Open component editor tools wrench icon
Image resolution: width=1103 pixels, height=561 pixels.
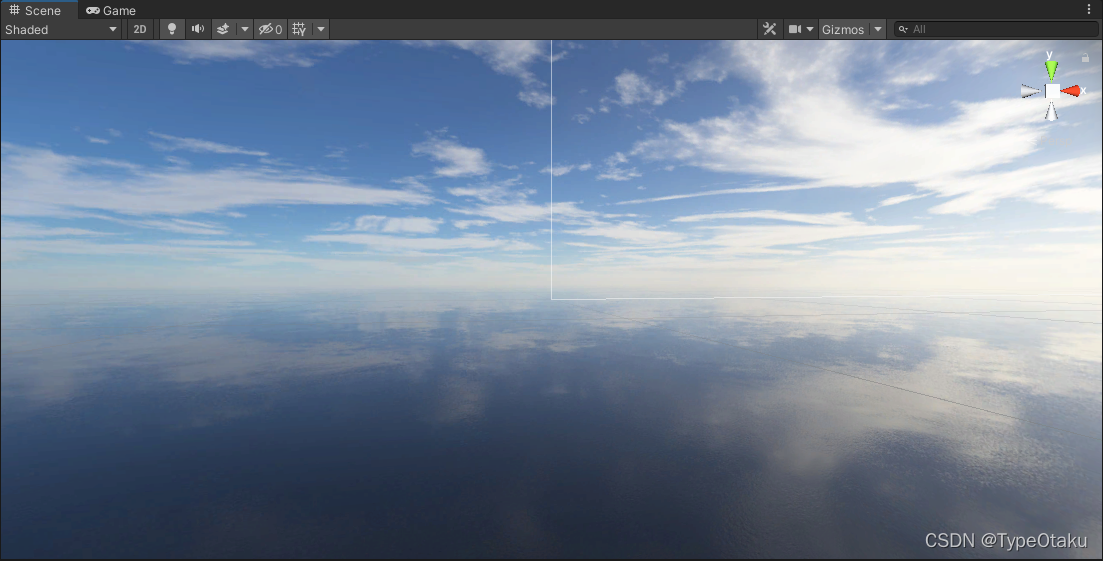tap(770, 29)
